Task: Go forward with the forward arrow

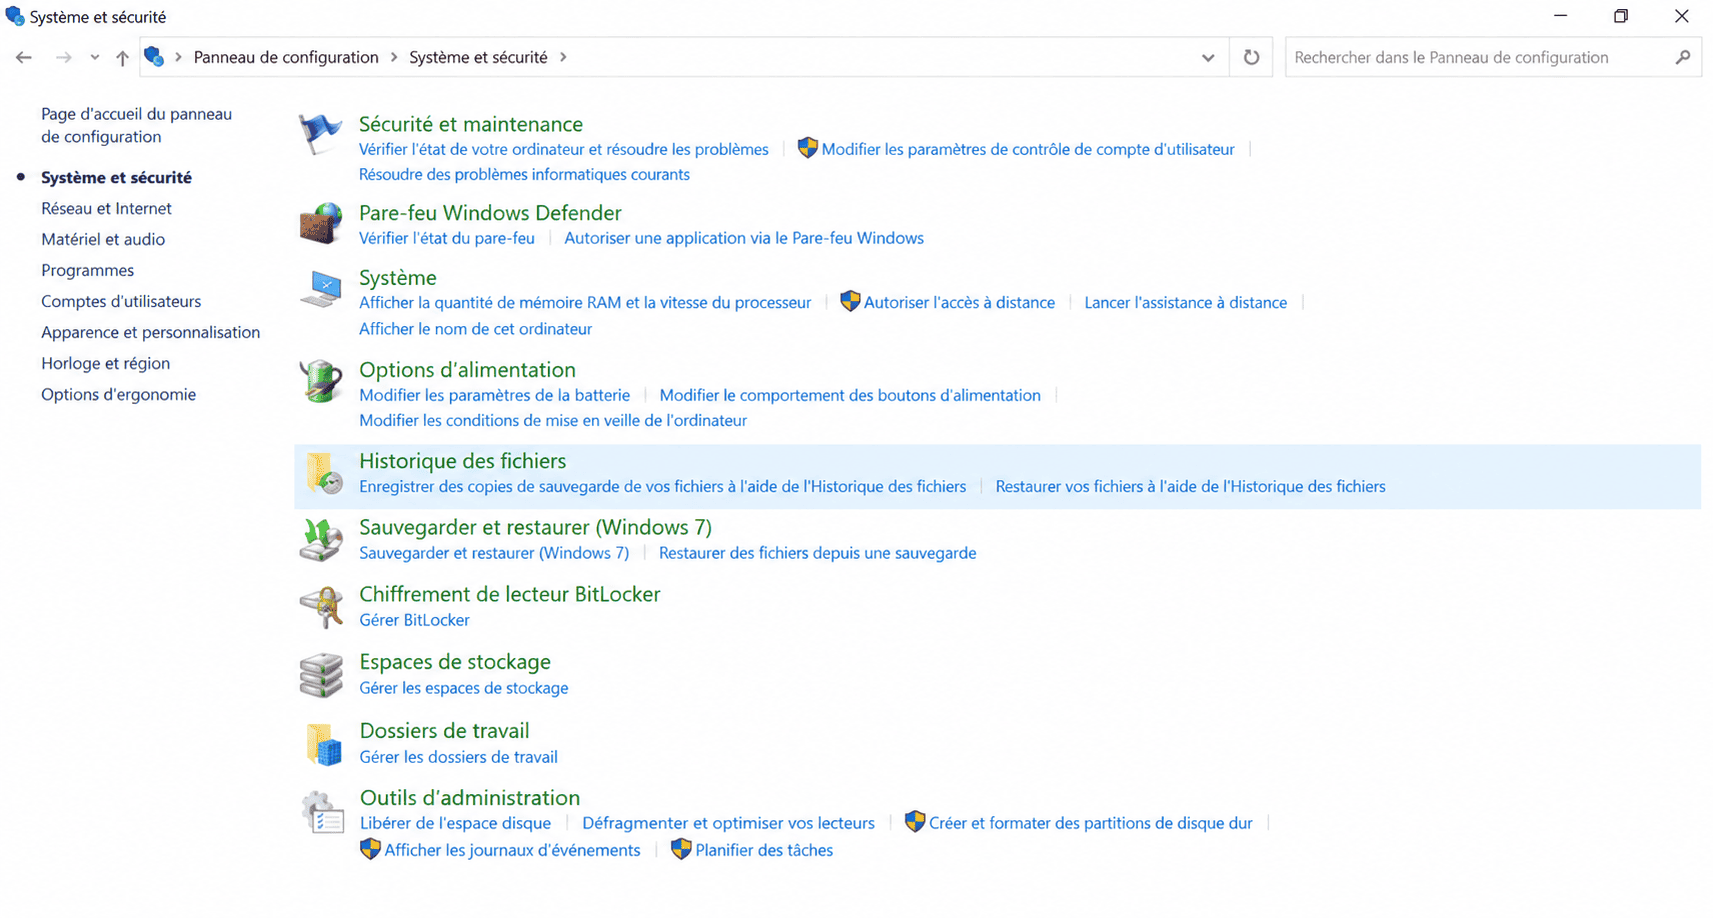Action: [63, 57]
